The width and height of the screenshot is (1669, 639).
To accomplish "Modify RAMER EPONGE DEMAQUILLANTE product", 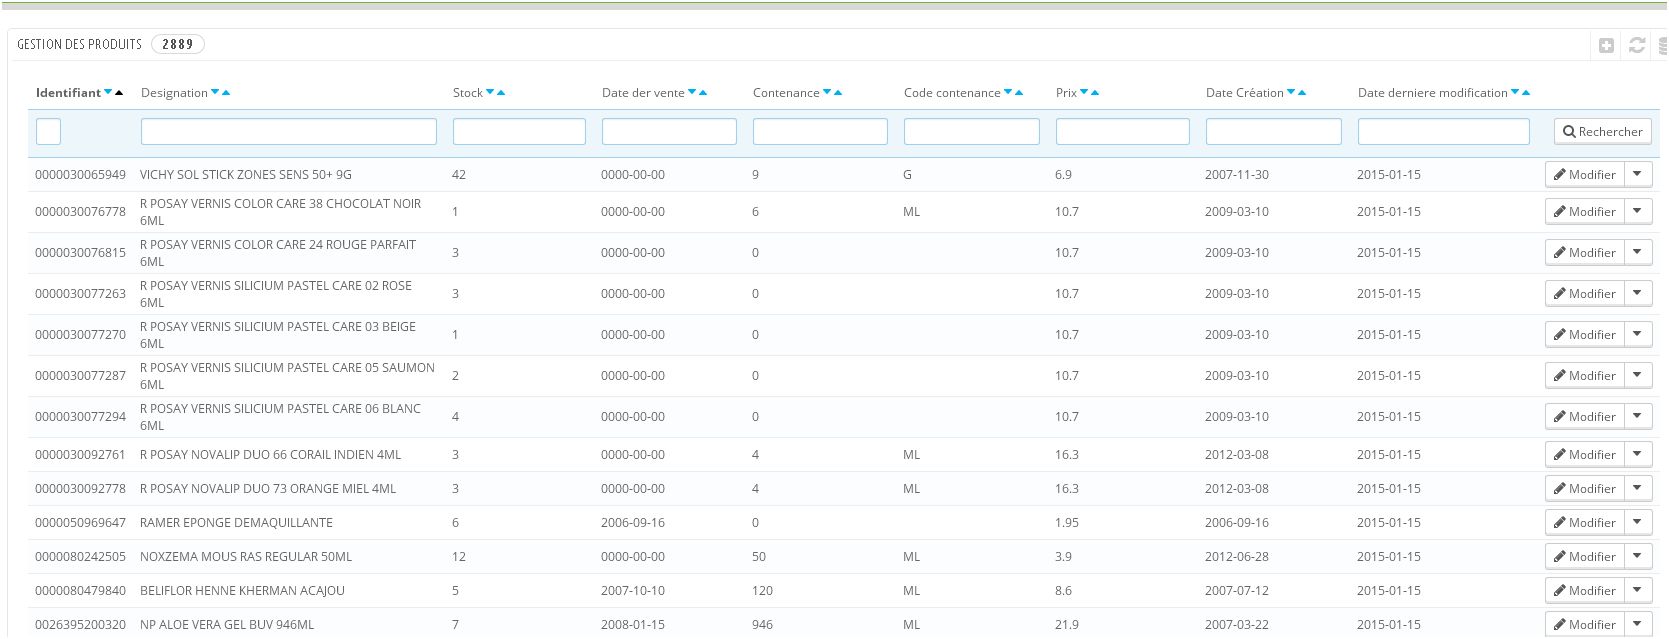I will [1584, 522].
